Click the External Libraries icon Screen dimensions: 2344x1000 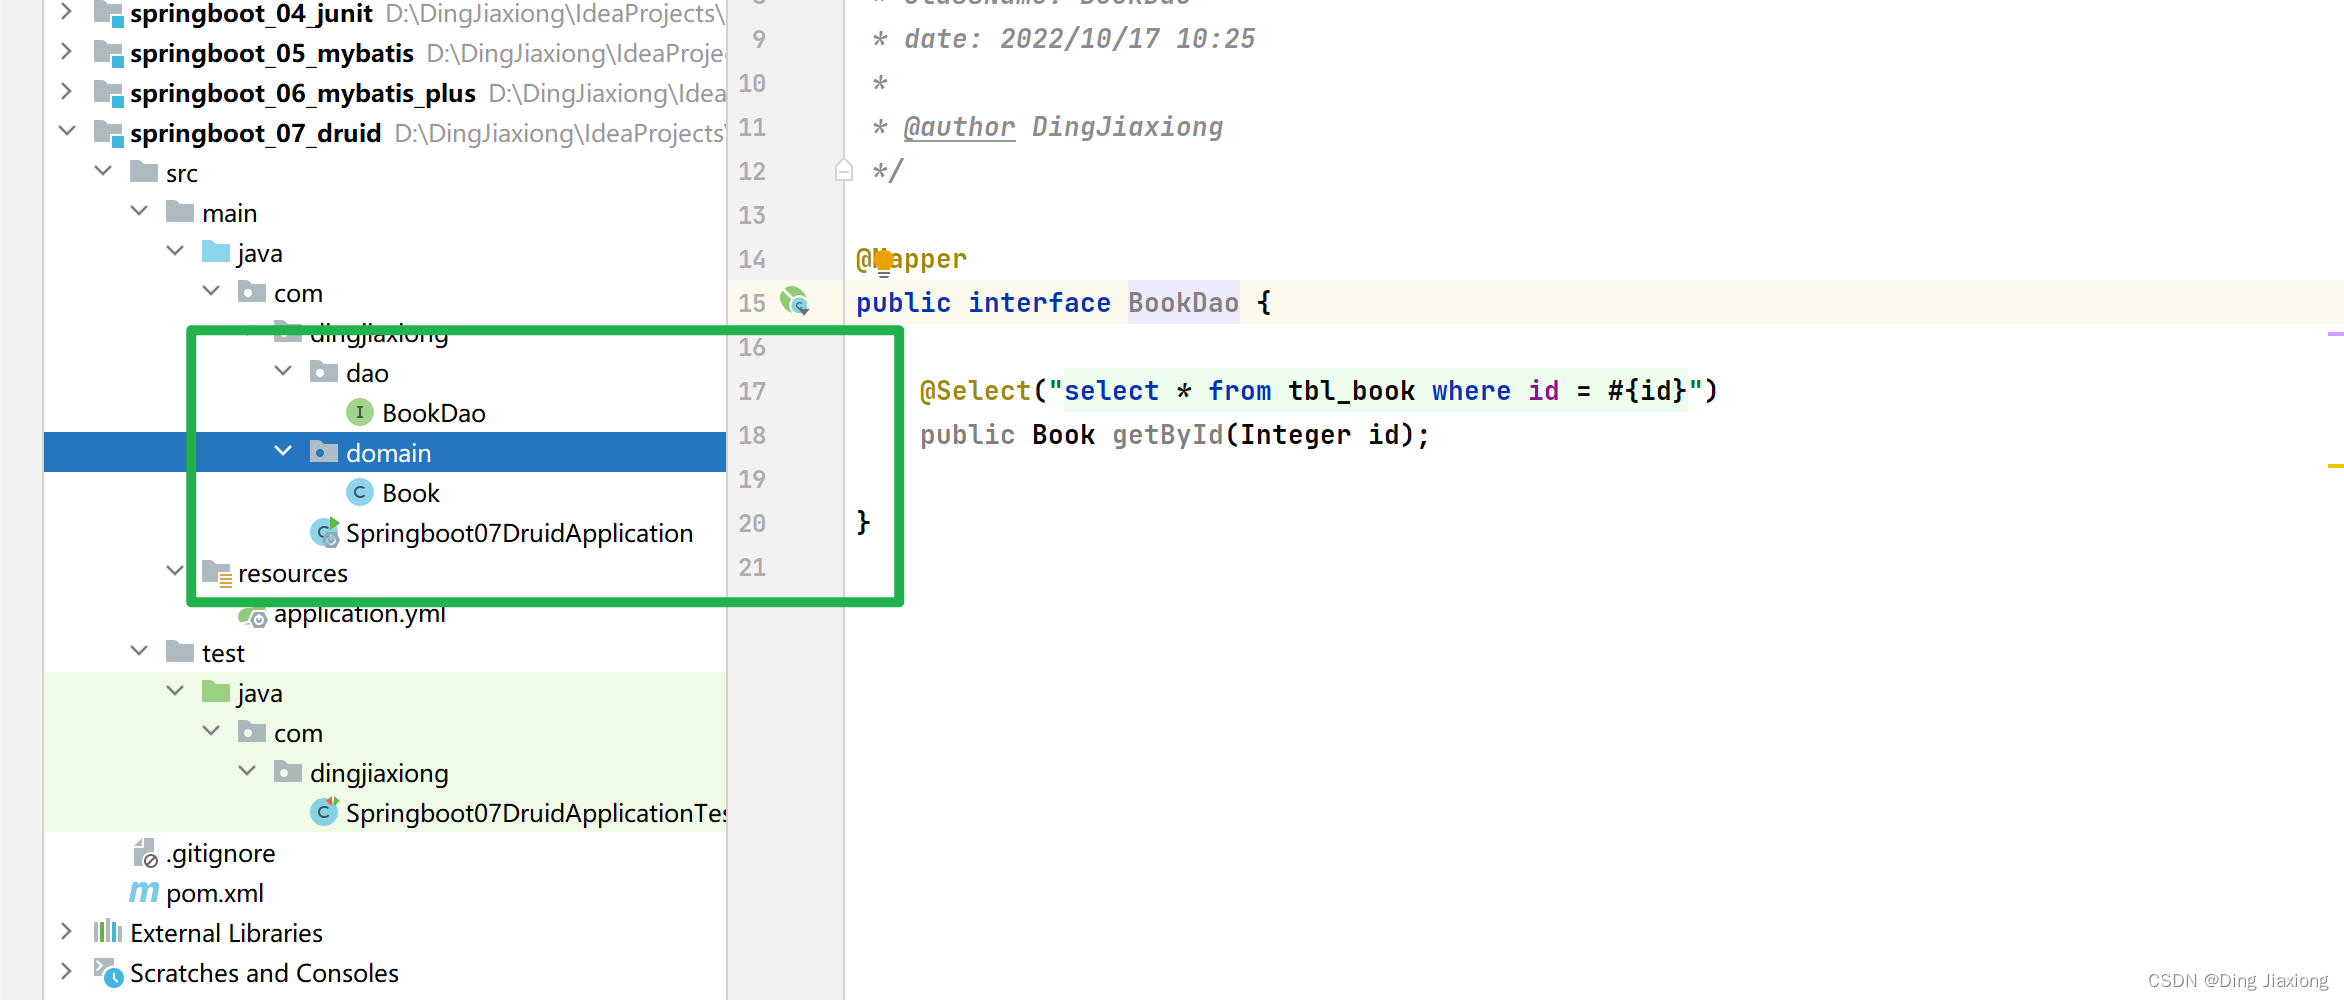108,932
